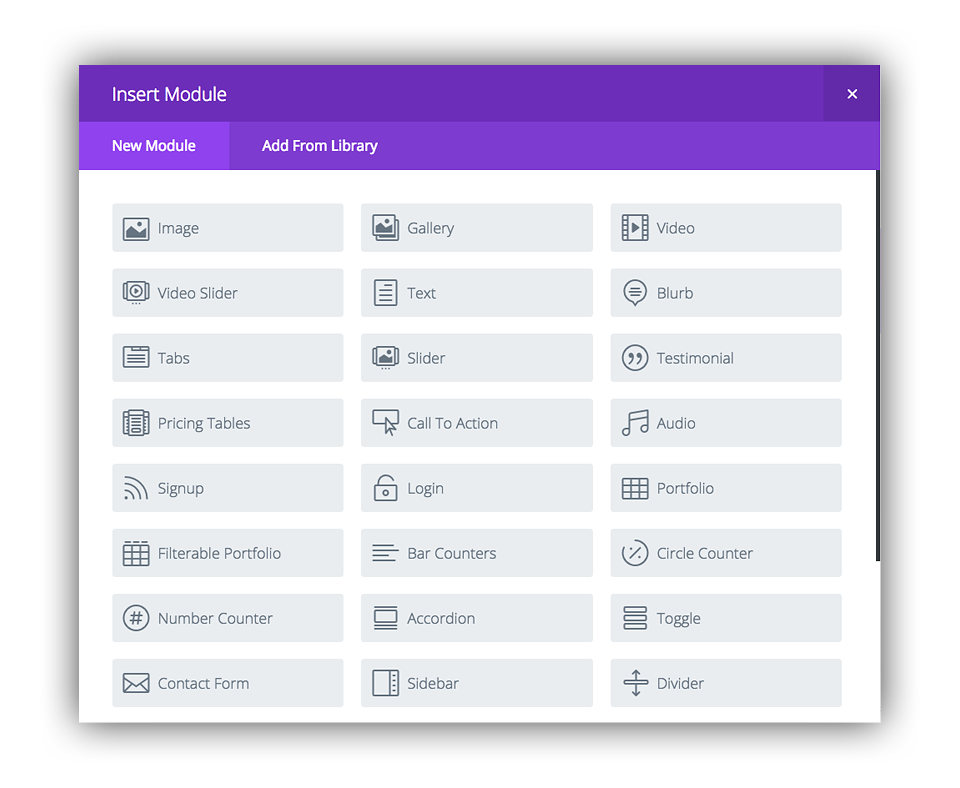The image size is (960, 788).
Task: Click the Insert Module title text
Action: pyautogui.click(x=169, y=94)
